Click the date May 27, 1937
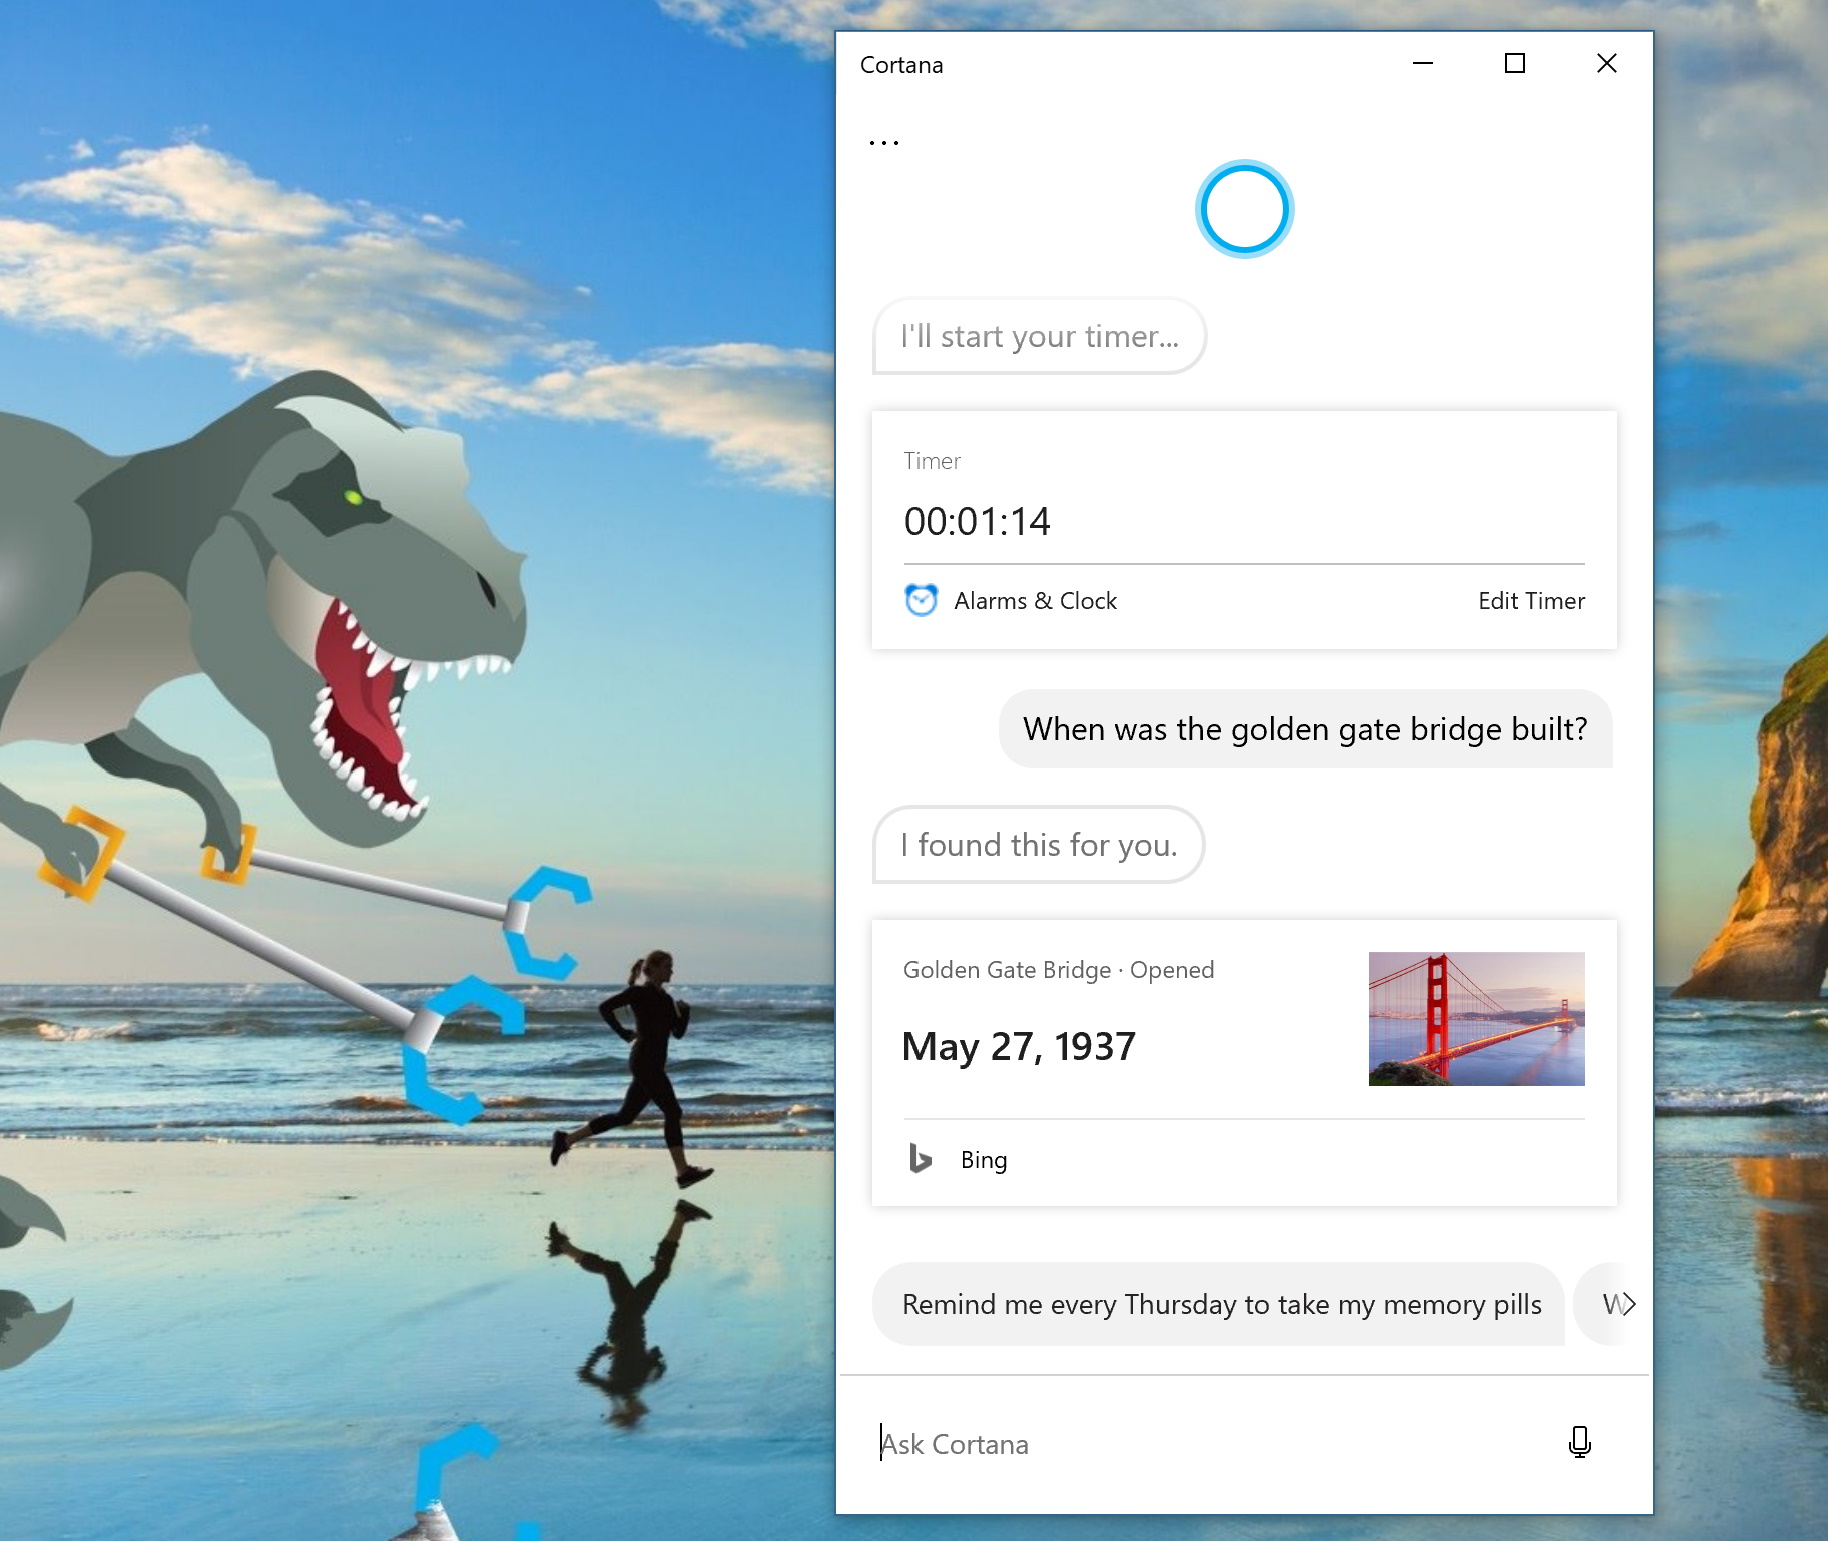This screenshot has height=1541, width=1828. tap(1019, 1047)
